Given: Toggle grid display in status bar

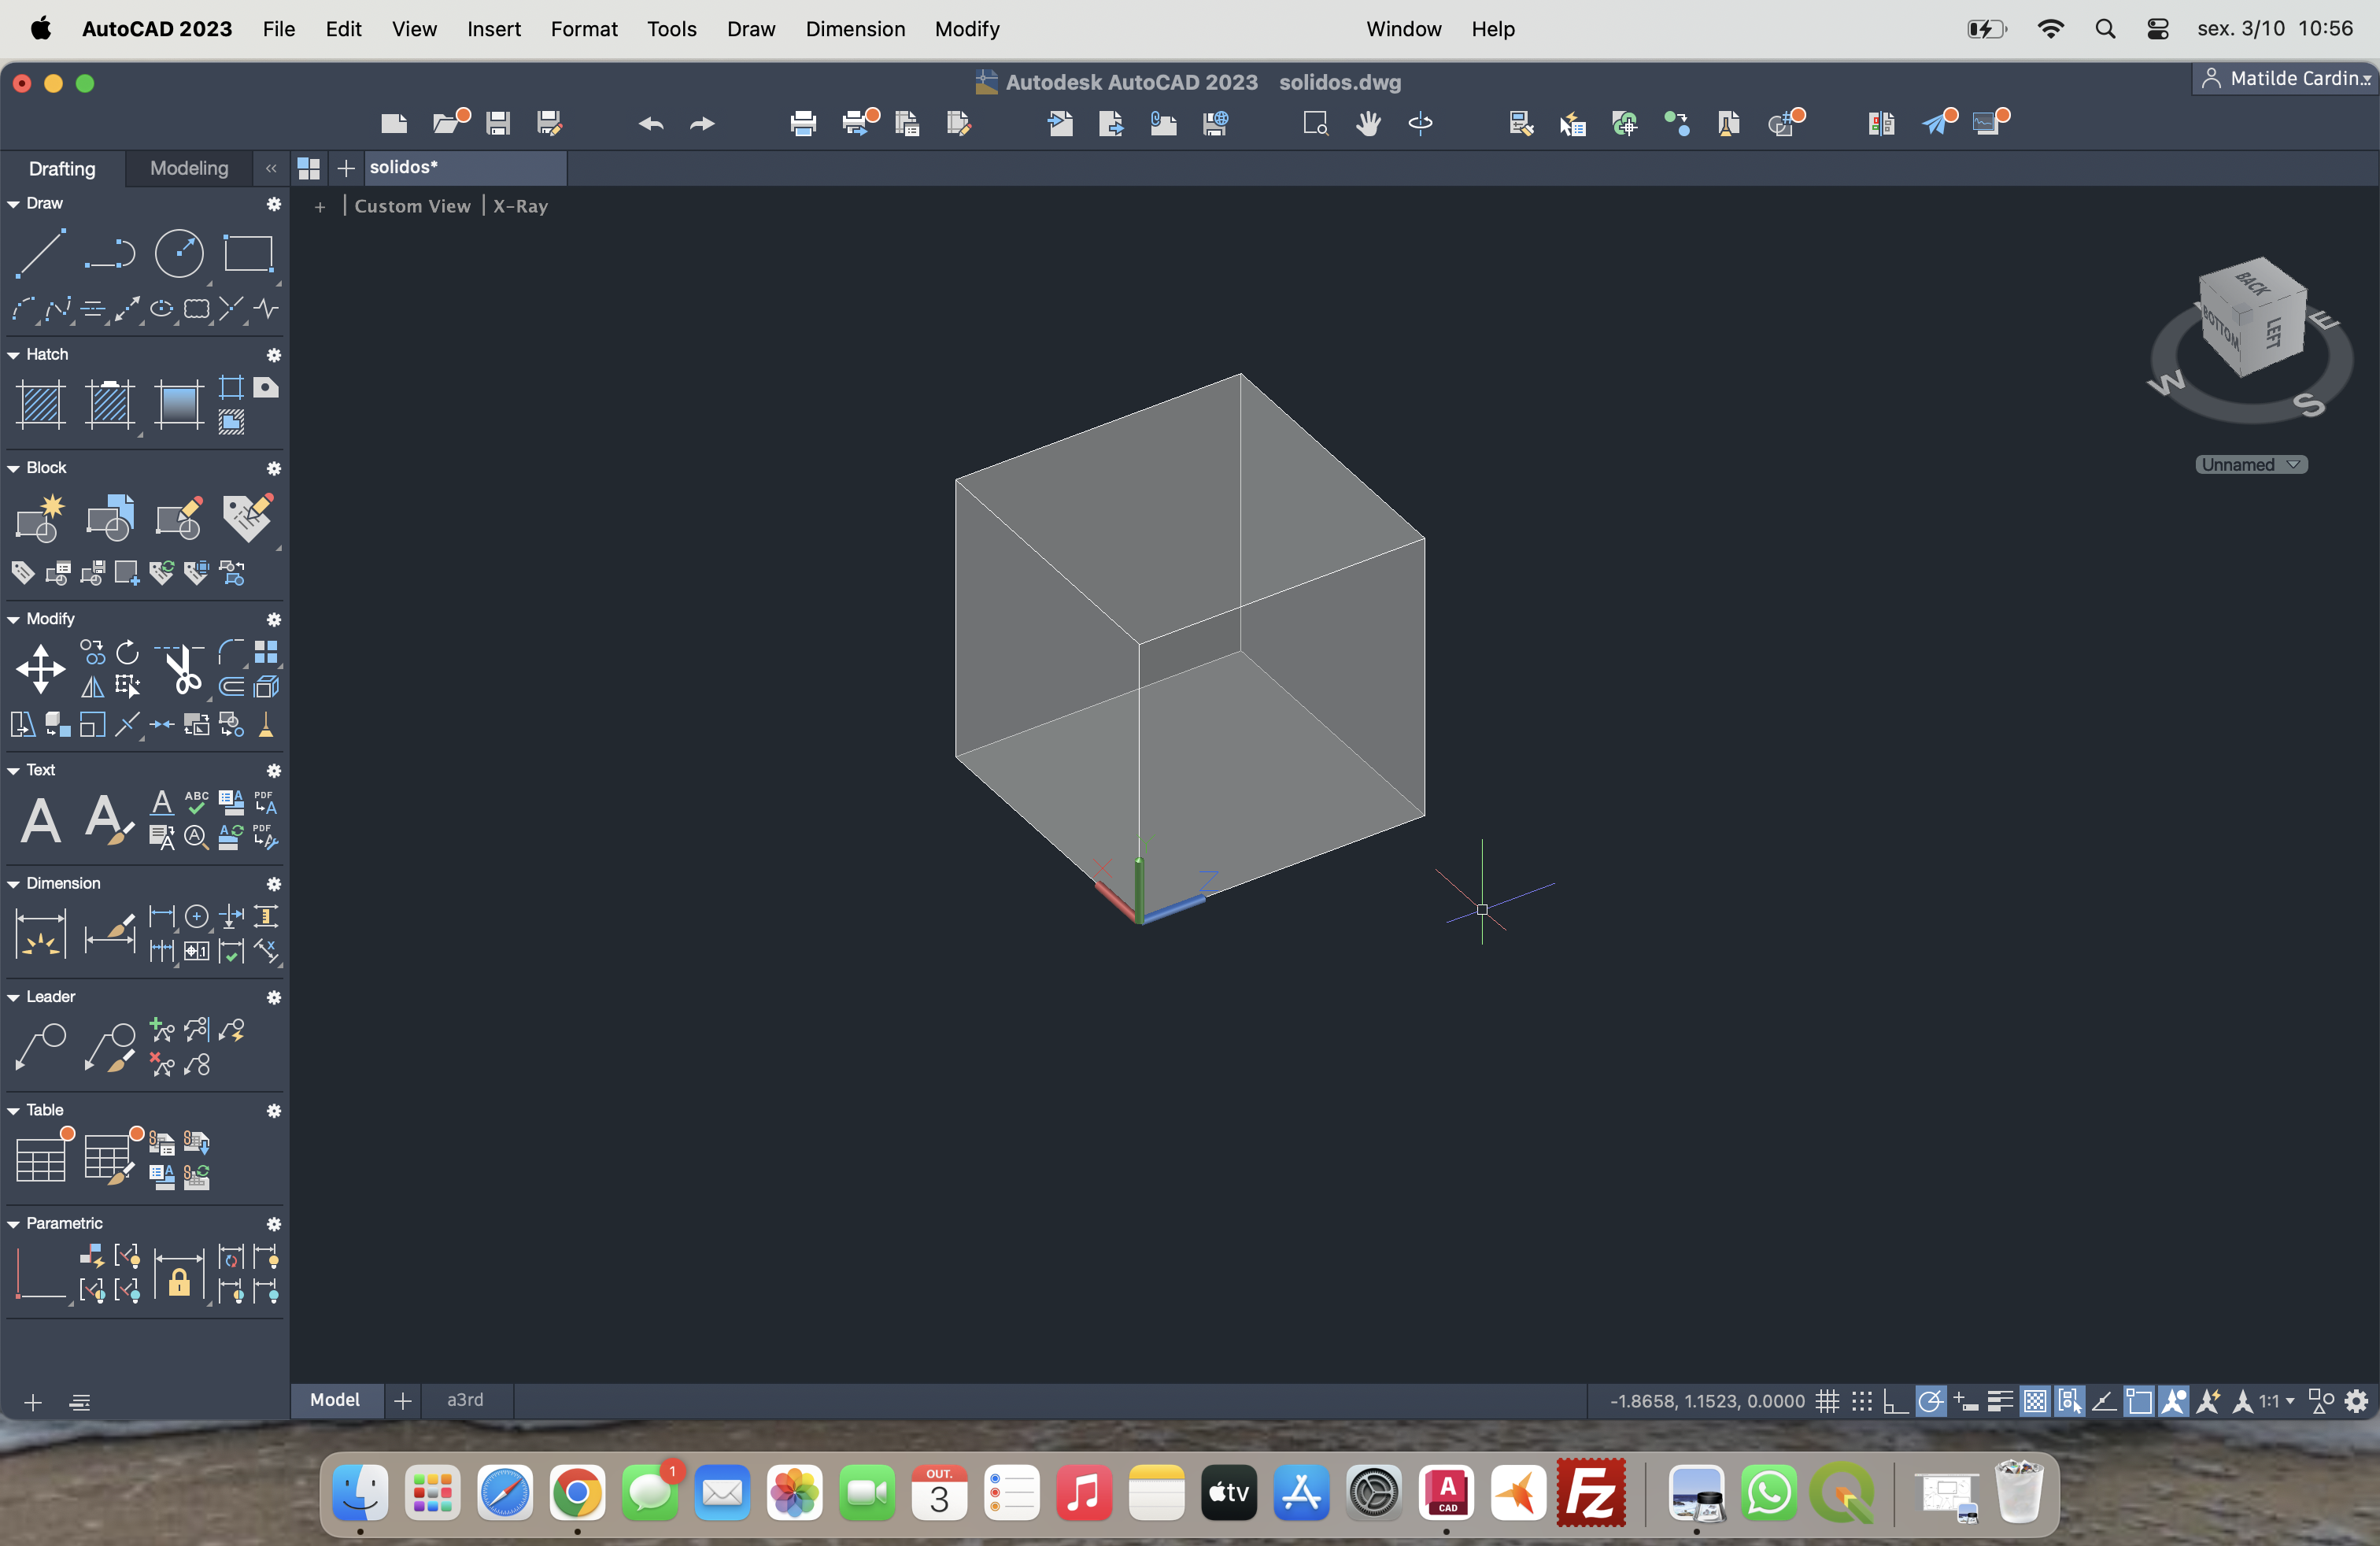Looking at the screenshot, I should 1828,1401.
